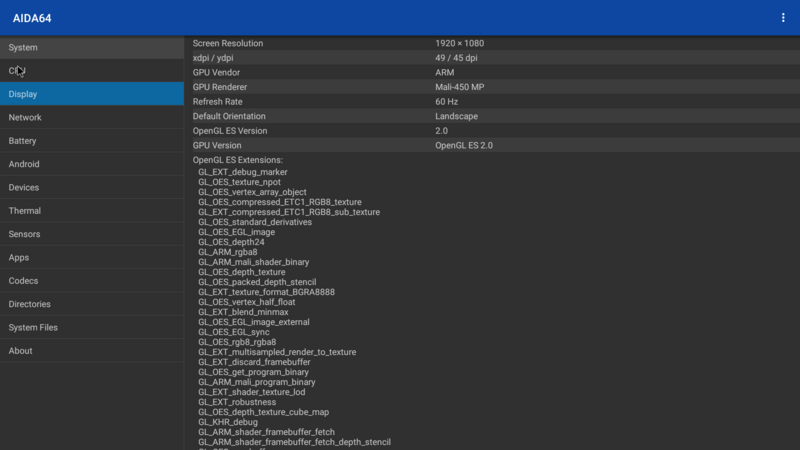Open the Network category
This screenshot has width=800, height=450.
92,117
